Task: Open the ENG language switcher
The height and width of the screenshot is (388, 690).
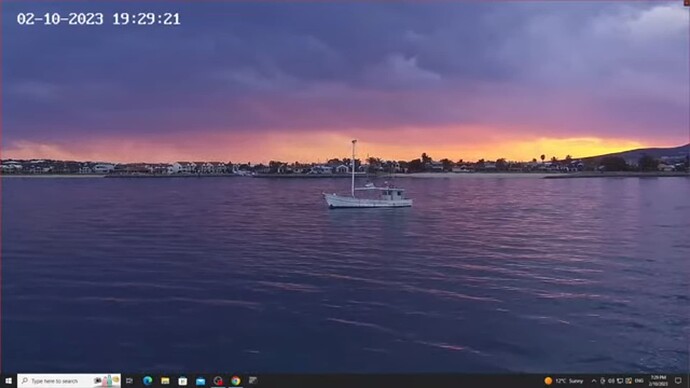Action: click(639, 381)
